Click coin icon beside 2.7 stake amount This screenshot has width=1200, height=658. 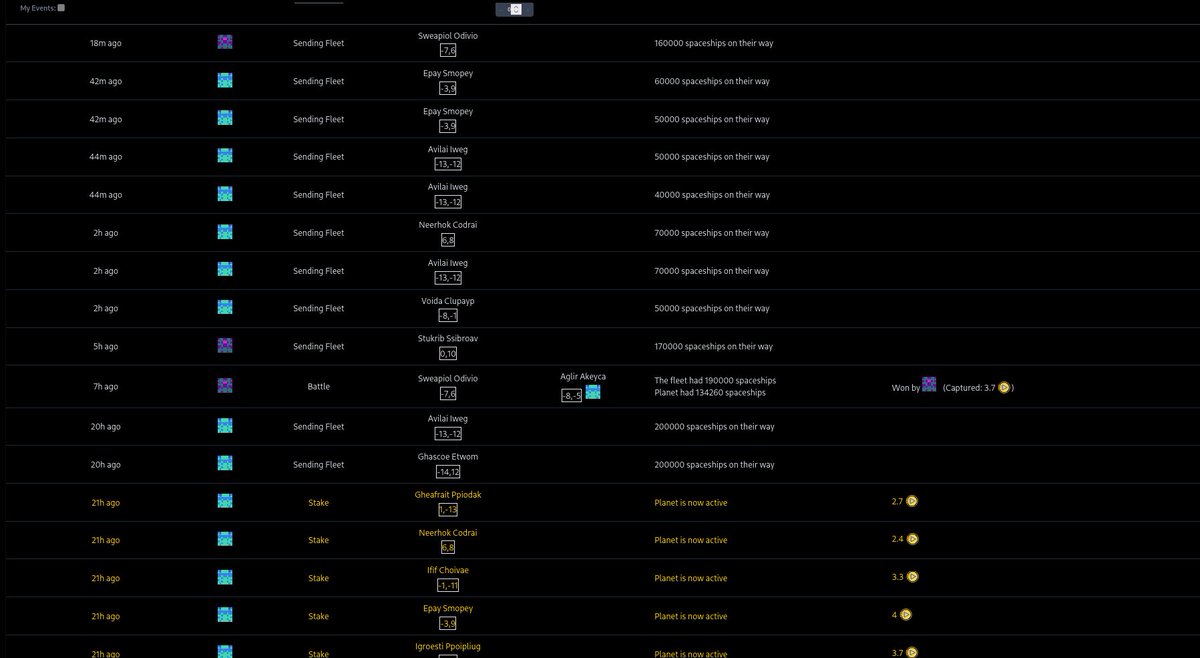pos(912,501)
